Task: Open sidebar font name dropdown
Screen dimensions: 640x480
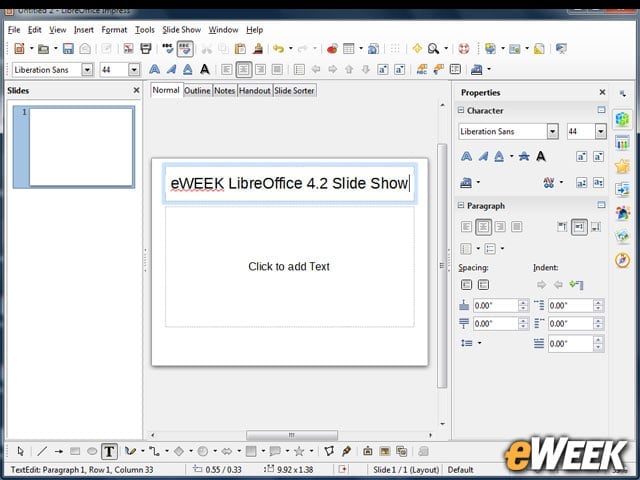Action: click(x=552, y=131)
